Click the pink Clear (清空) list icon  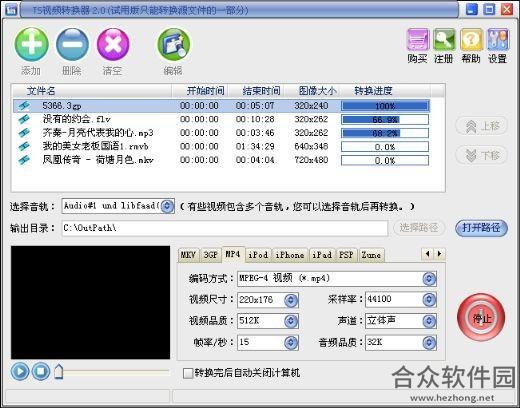tap(113, 44)
